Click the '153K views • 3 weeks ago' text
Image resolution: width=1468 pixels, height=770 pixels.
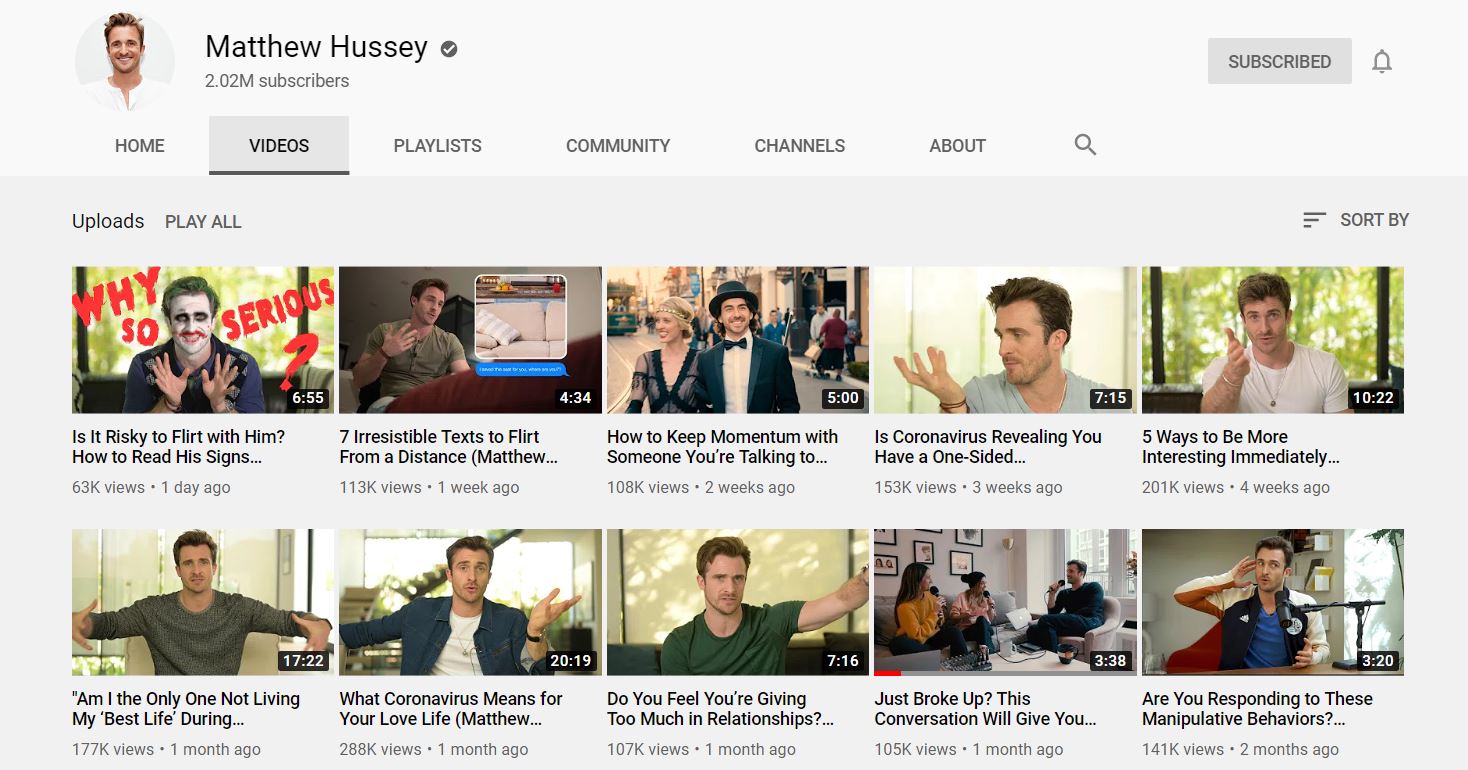click(x=968, y=488)
